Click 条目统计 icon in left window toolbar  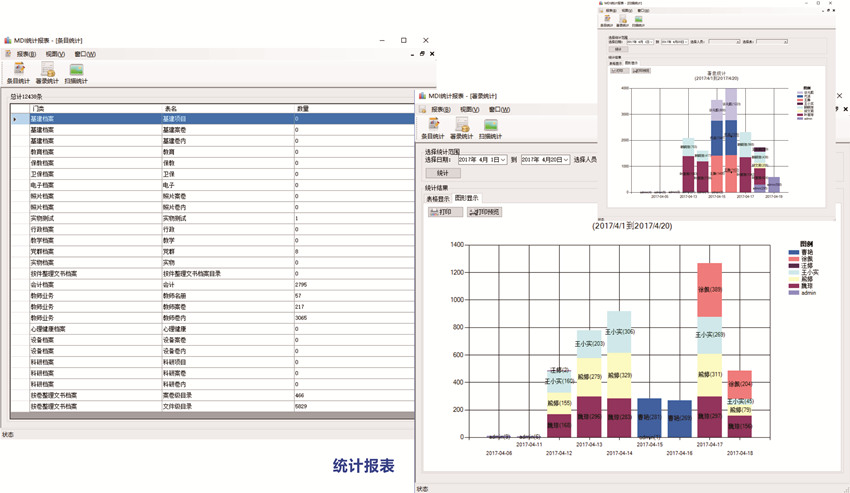[x=19, y=73]
